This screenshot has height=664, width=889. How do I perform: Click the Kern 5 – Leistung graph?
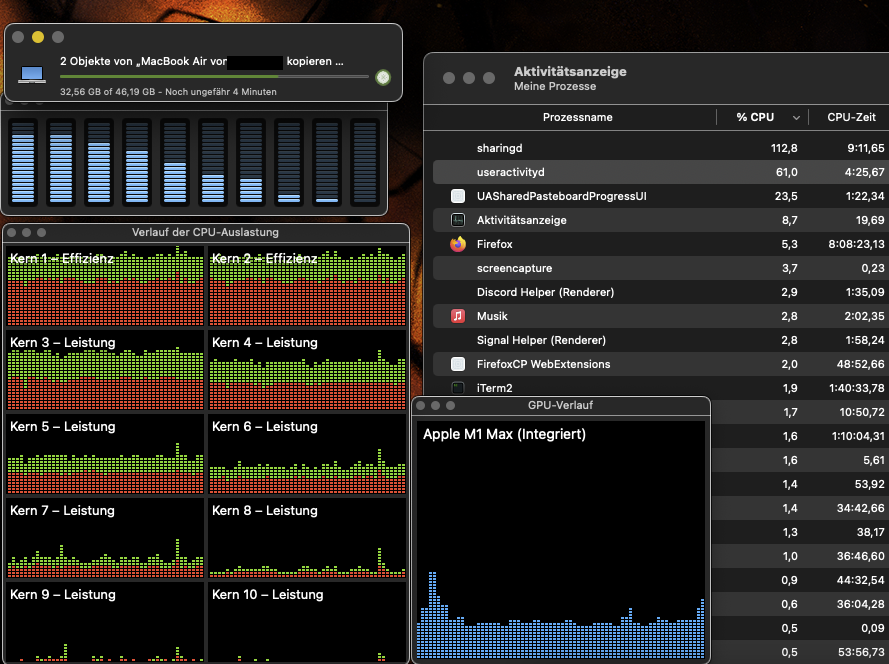105,454
